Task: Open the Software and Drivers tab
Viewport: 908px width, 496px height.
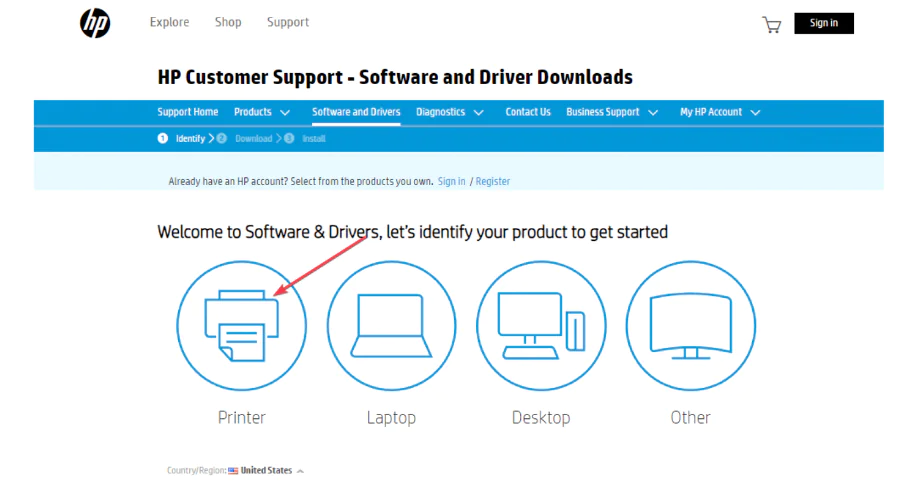Action: point(356,112)
